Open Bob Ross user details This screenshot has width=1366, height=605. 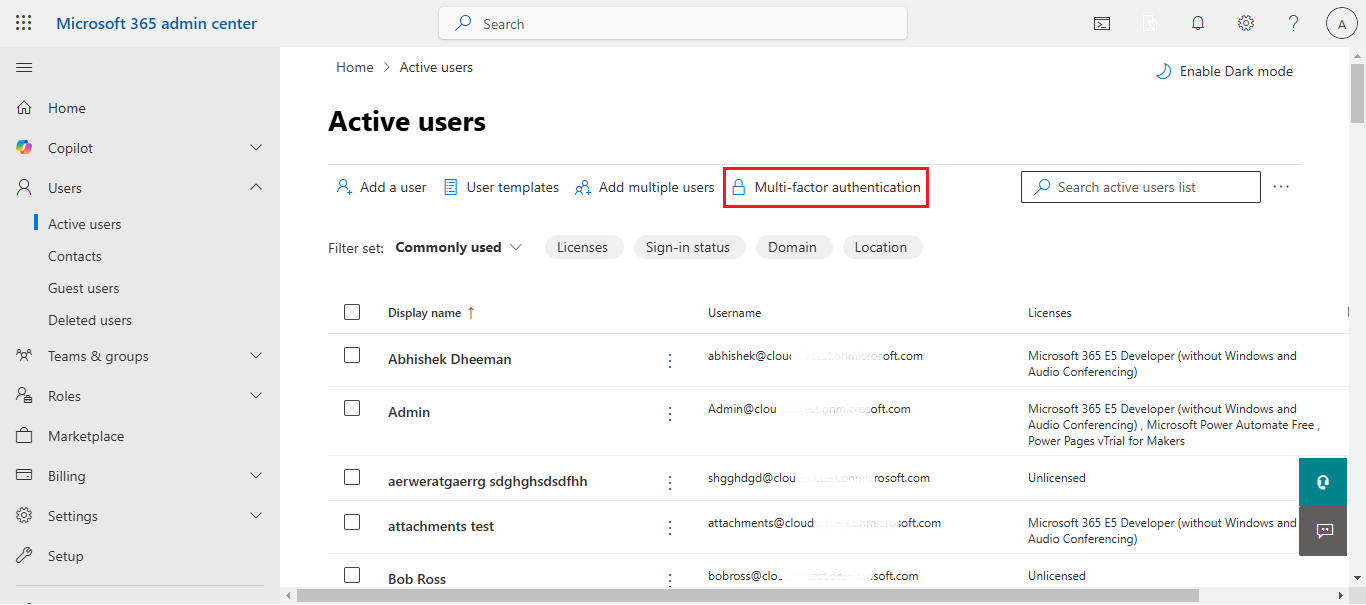click(417, 579)
